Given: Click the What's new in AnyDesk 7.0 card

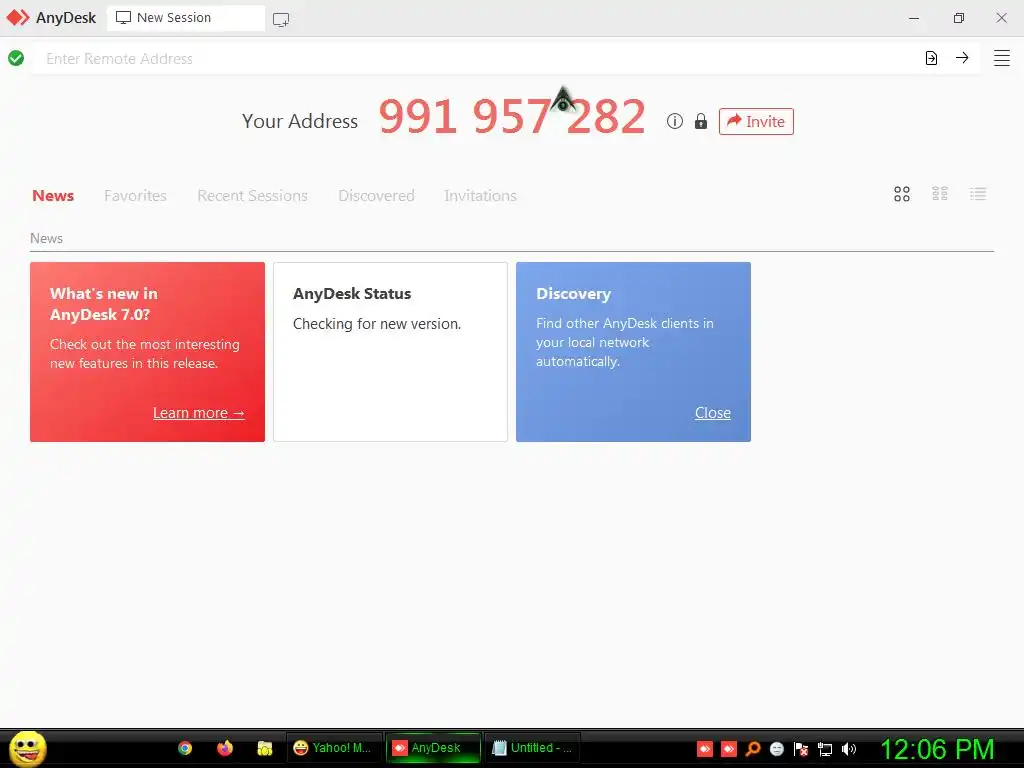Looking at the screenshot, I should 148,352.
